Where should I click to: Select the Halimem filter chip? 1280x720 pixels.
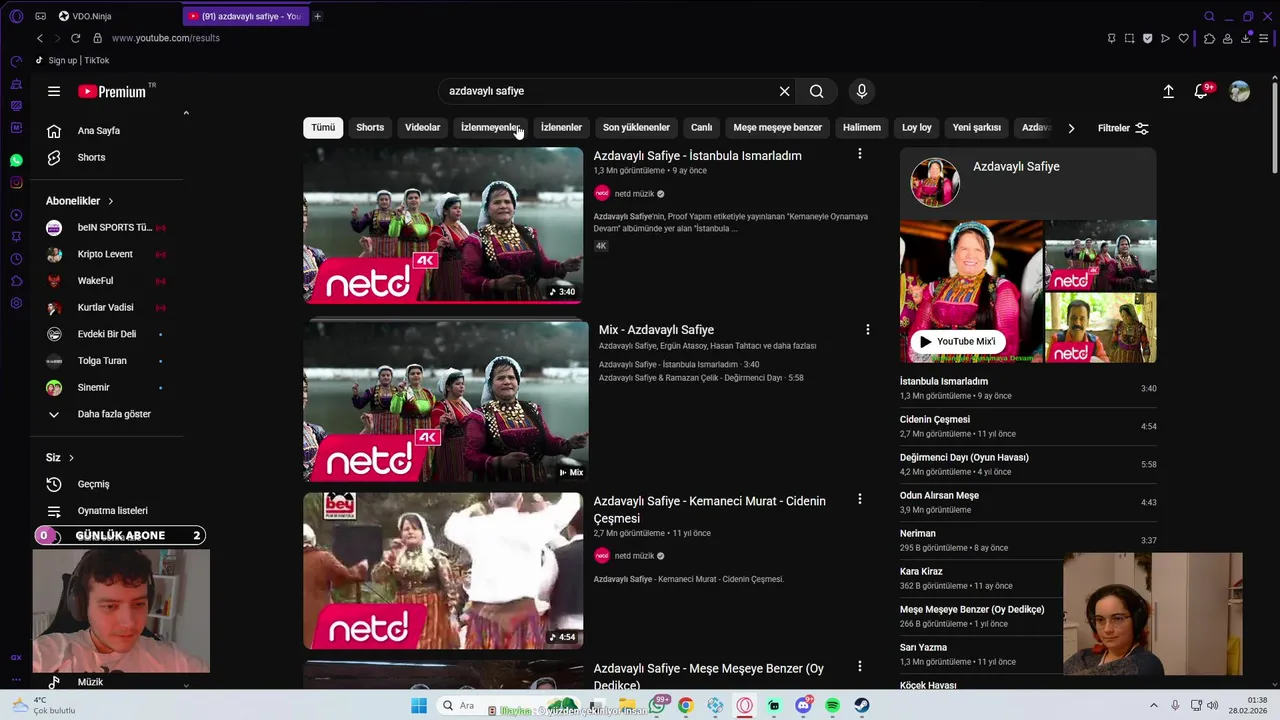(x=862, y=128)
